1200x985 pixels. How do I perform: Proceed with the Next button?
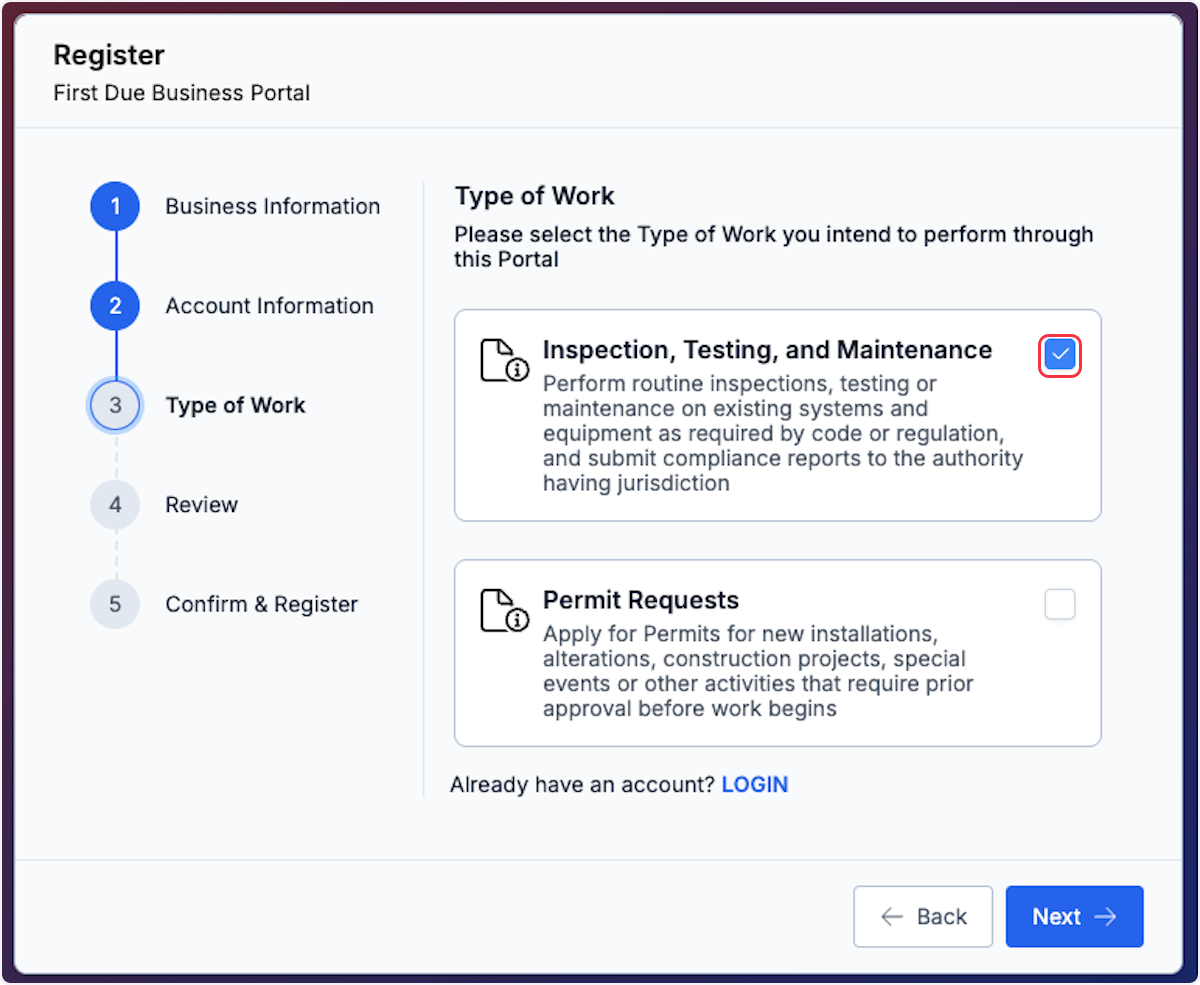[1075, 917]
